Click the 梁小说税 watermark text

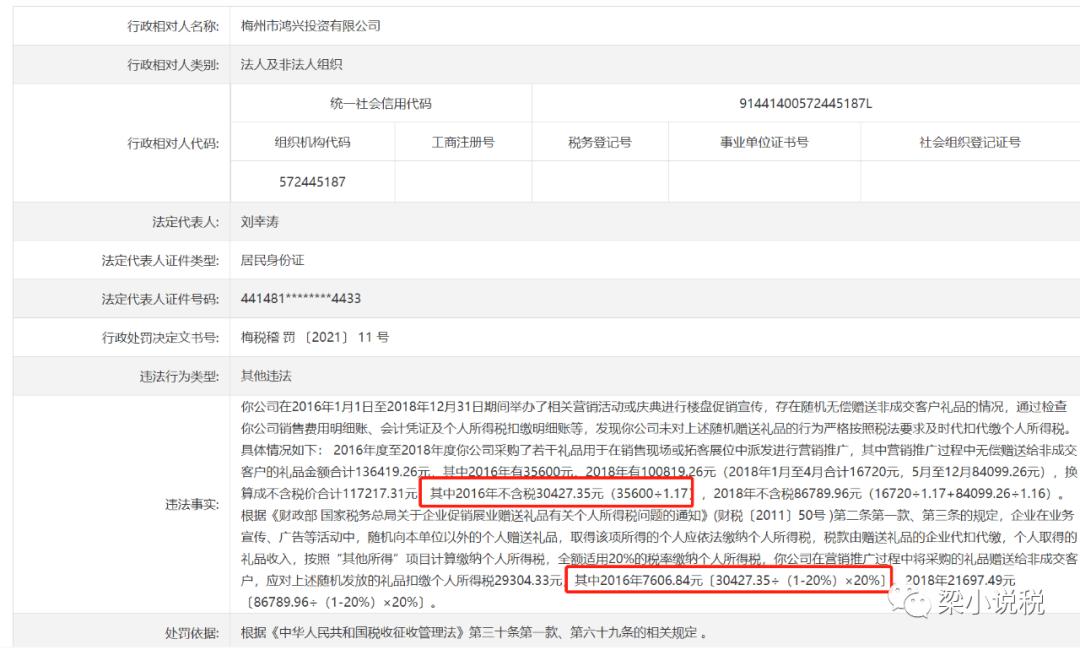point(990,602)
